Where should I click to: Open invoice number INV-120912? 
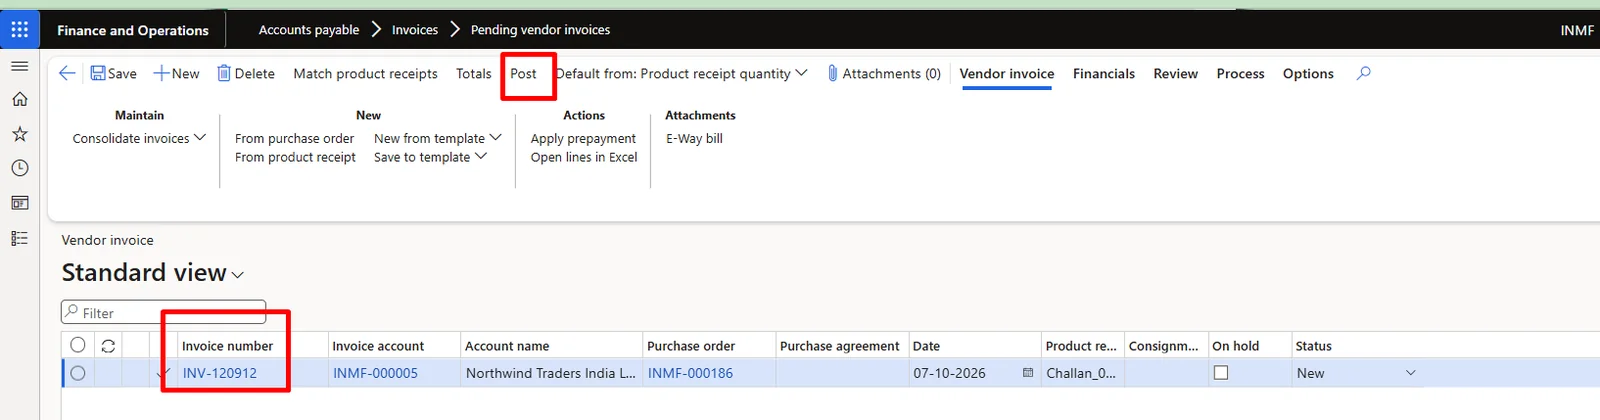coord(219,373)
